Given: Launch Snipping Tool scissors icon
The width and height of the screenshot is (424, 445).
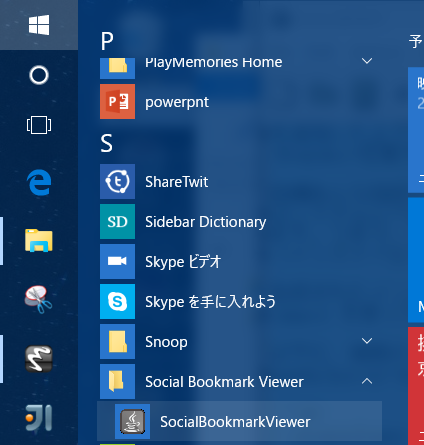Looking at the screenshot, I should pos(38,299).
